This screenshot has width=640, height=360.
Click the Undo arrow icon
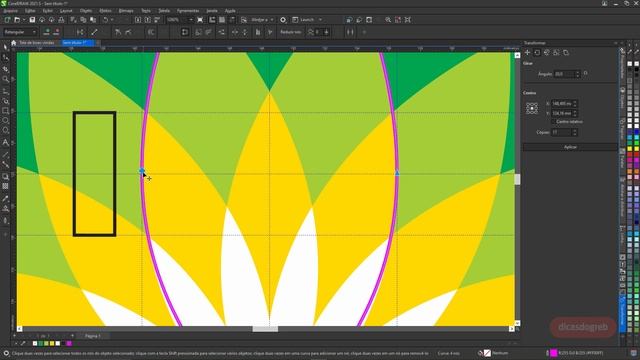(105, 20)
